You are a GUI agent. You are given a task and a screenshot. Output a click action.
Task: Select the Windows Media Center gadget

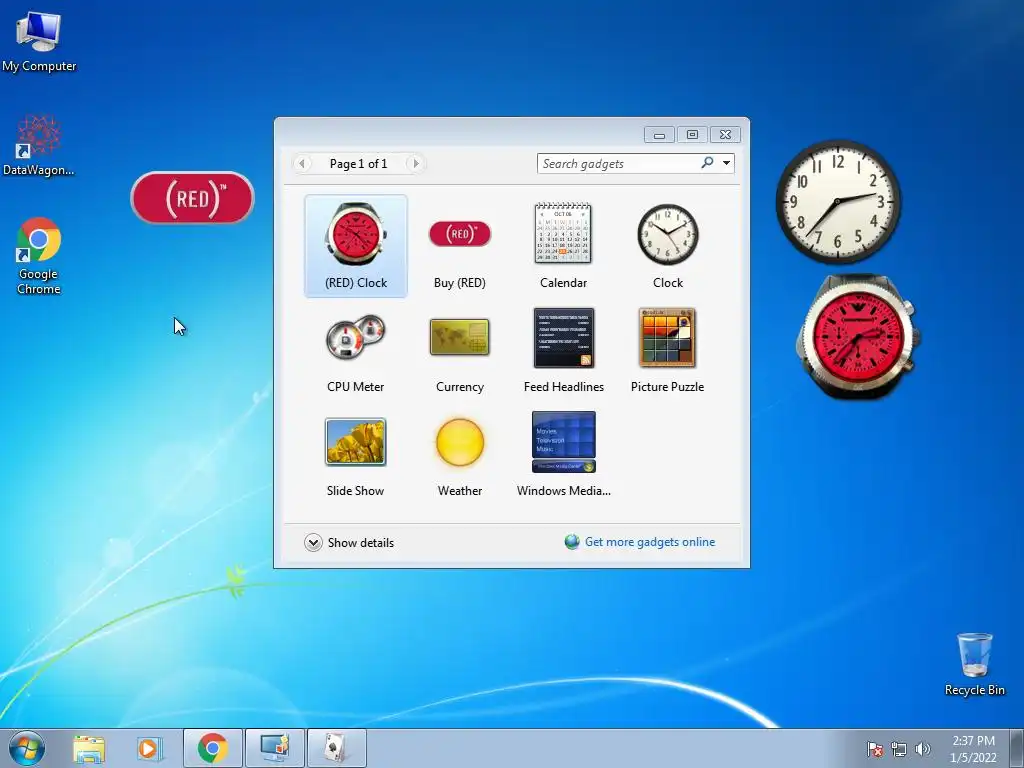tap(564, 455)
